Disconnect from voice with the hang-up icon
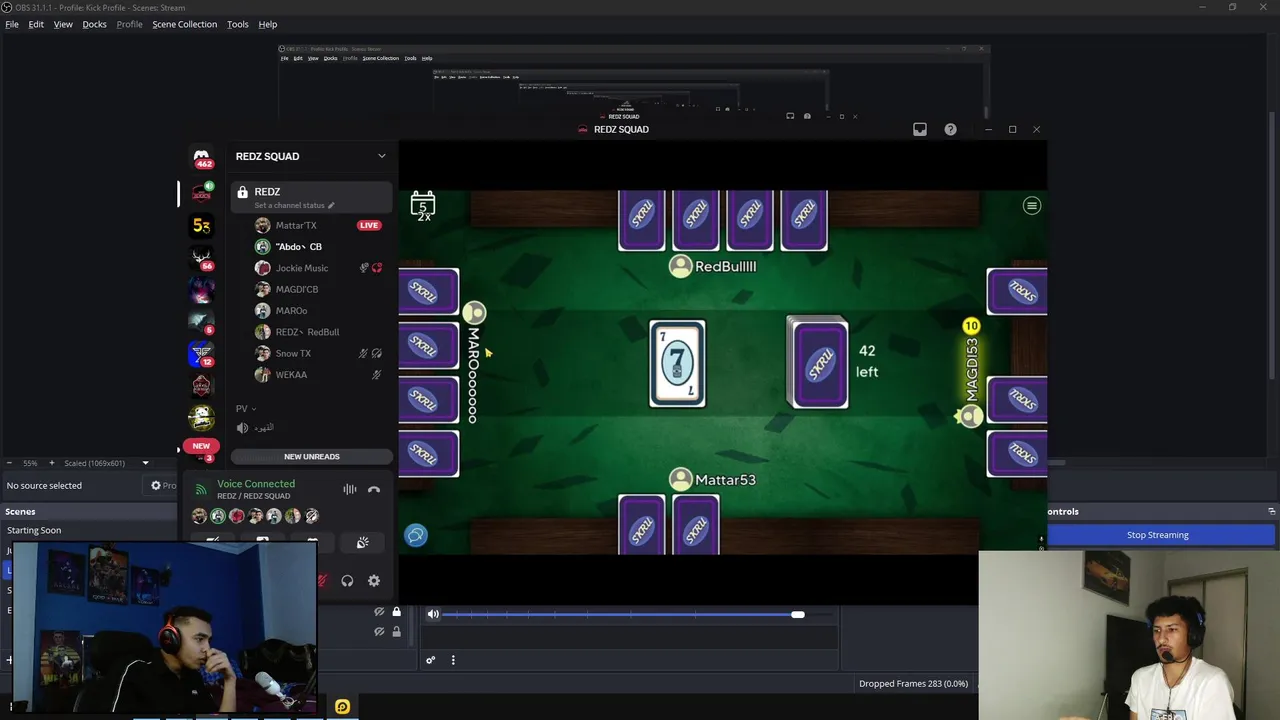 coord(374,490)
